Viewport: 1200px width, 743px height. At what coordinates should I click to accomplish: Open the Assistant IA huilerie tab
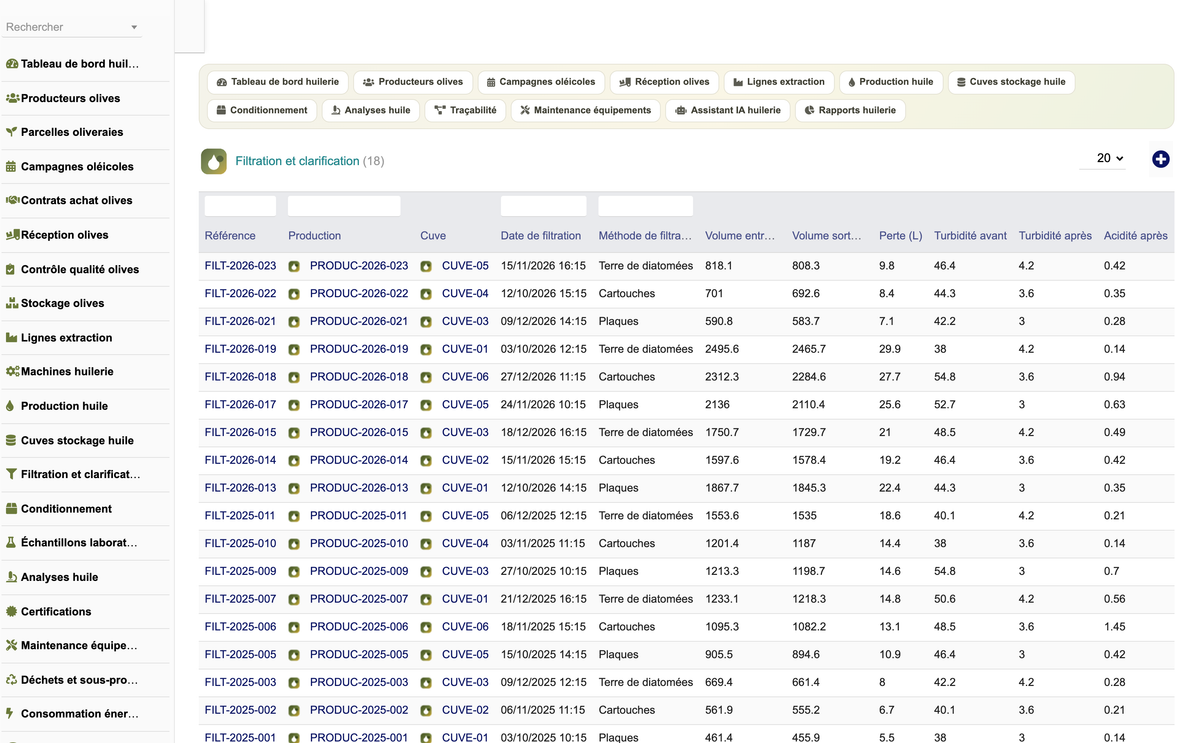coord(728,110)
